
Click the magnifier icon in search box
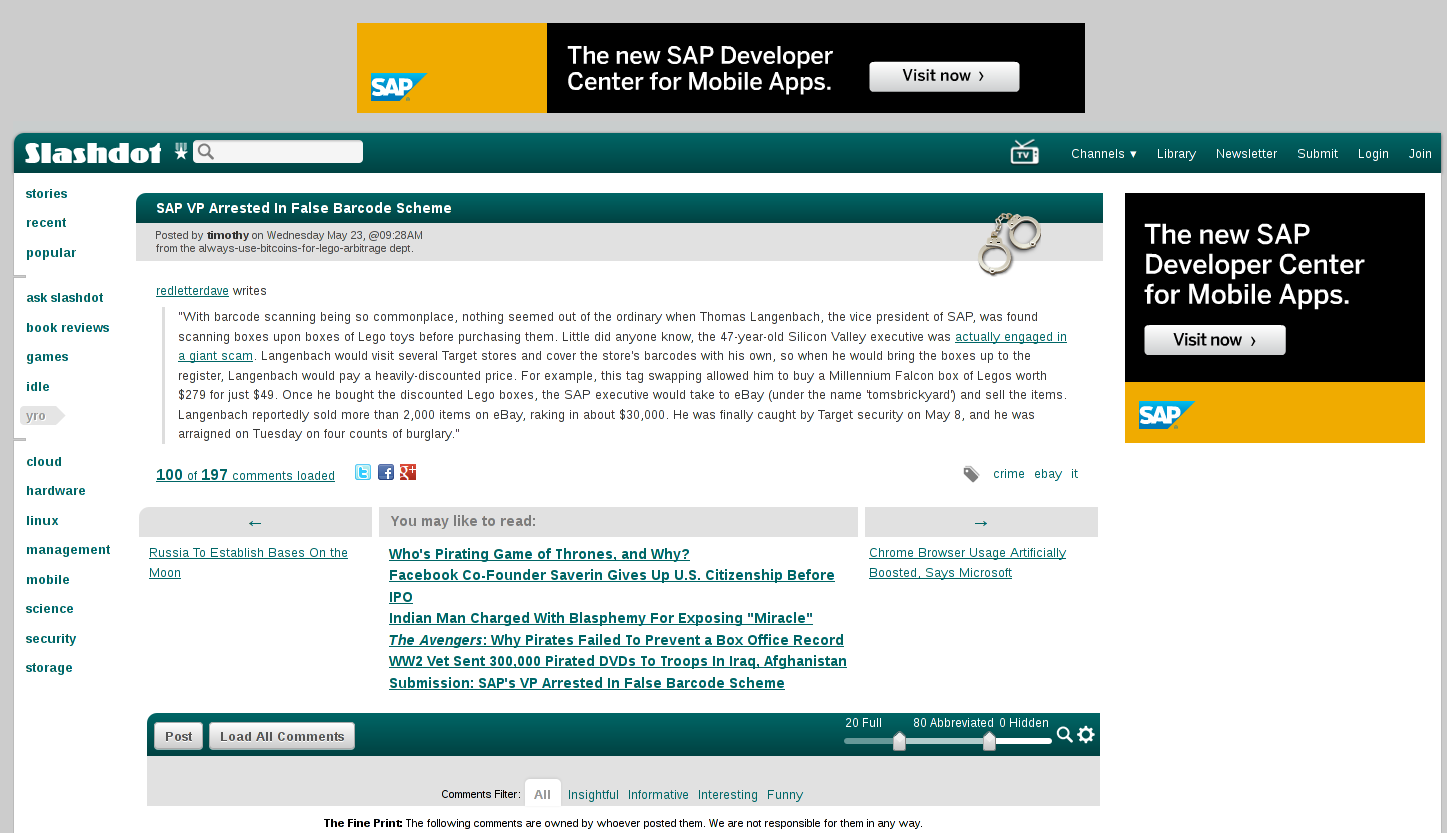coord(205,152)
